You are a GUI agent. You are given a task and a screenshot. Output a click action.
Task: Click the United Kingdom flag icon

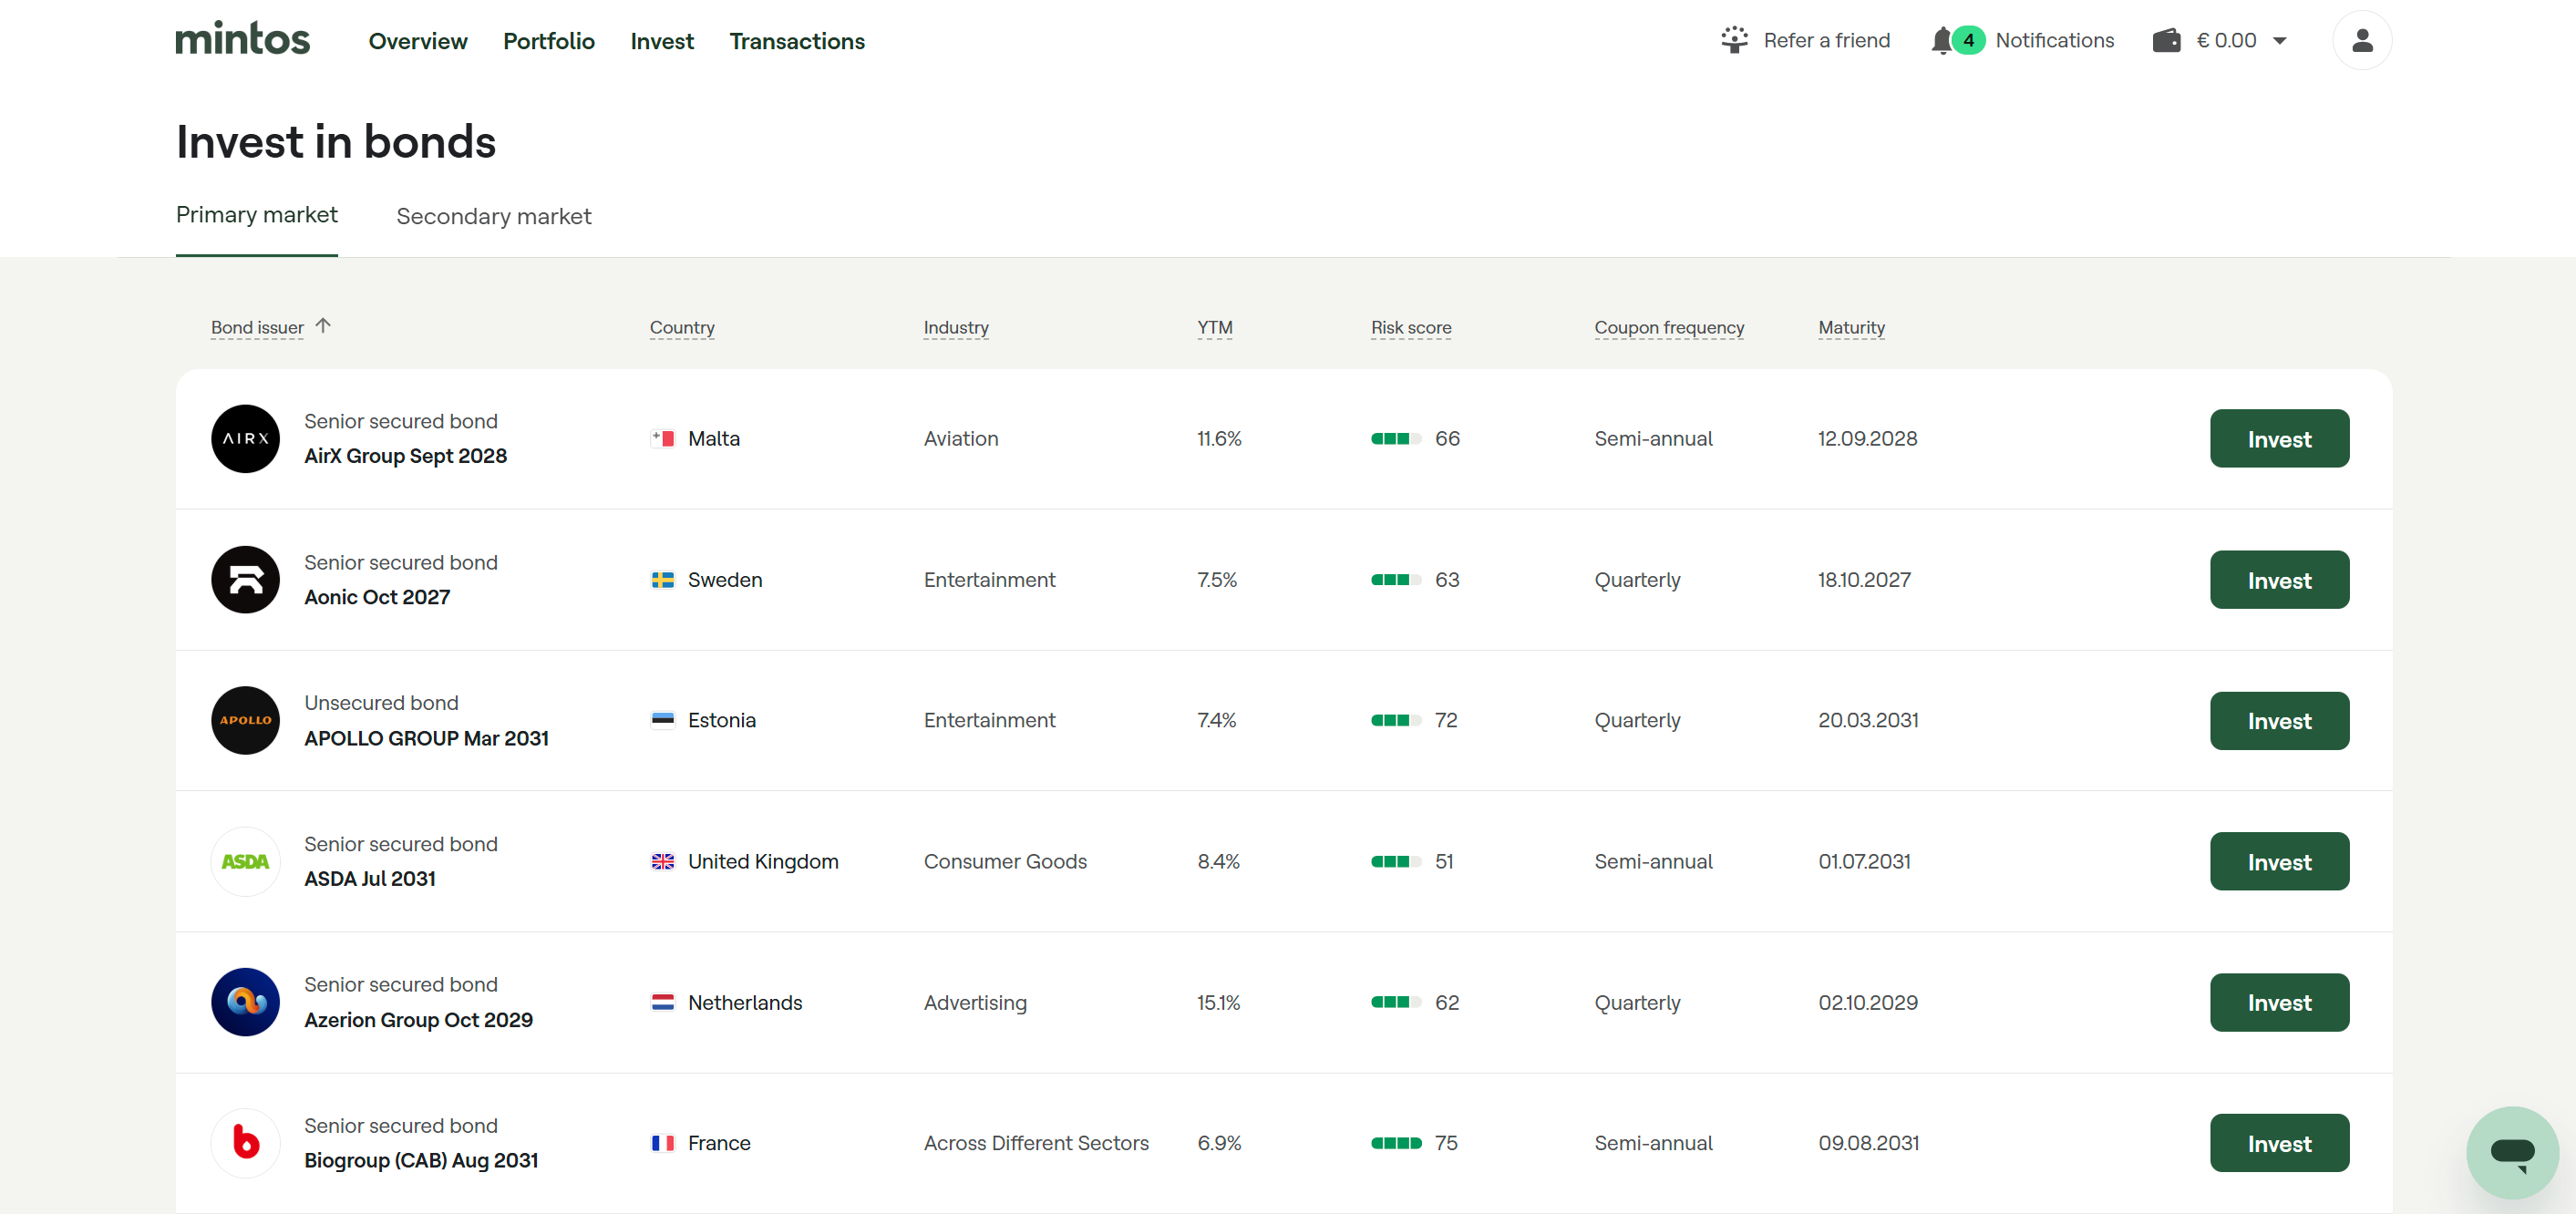click(662, 861)
